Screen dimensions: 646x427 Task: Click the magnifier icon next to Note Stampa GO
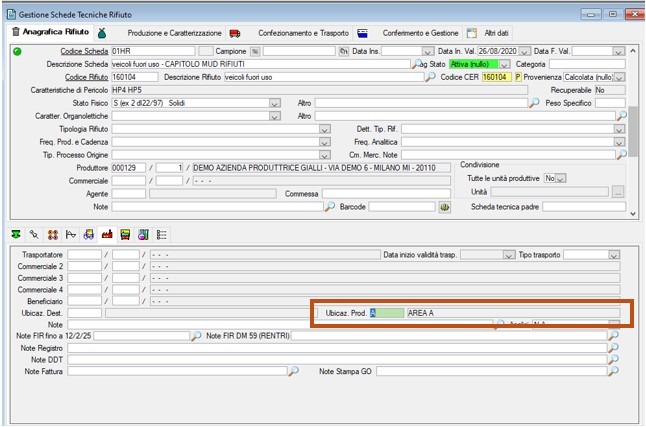tap(612, 371)
